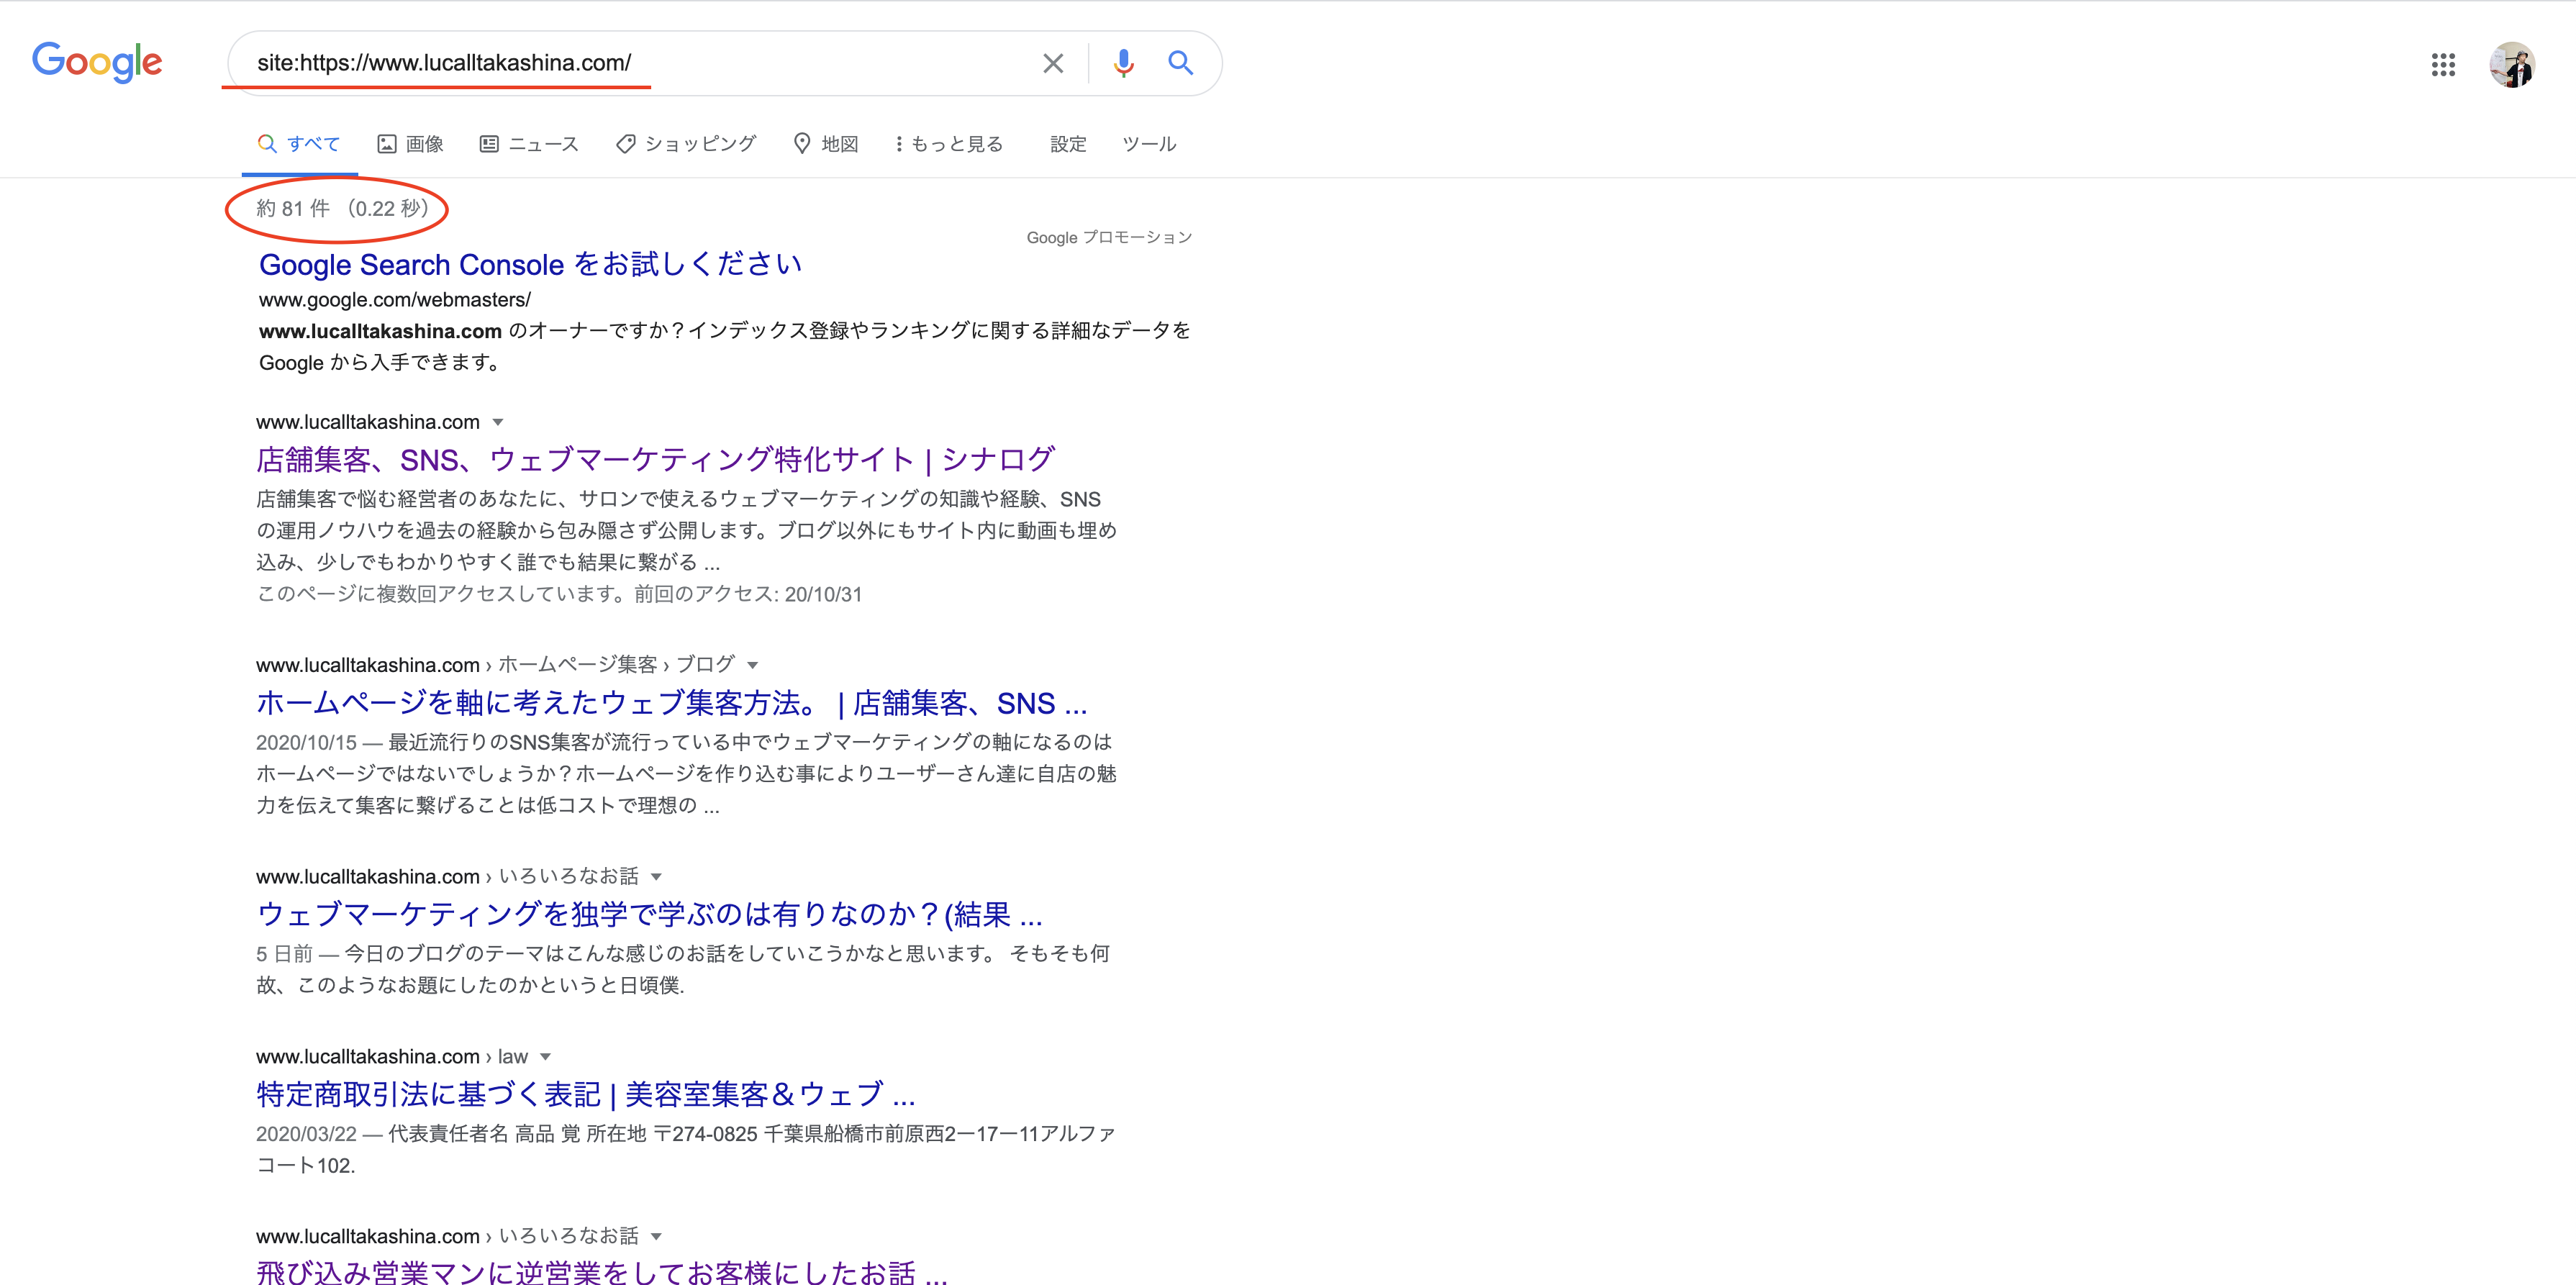Open ホームページを軸に考えたウェブ集客方法 result

click(x=671, y=703)
